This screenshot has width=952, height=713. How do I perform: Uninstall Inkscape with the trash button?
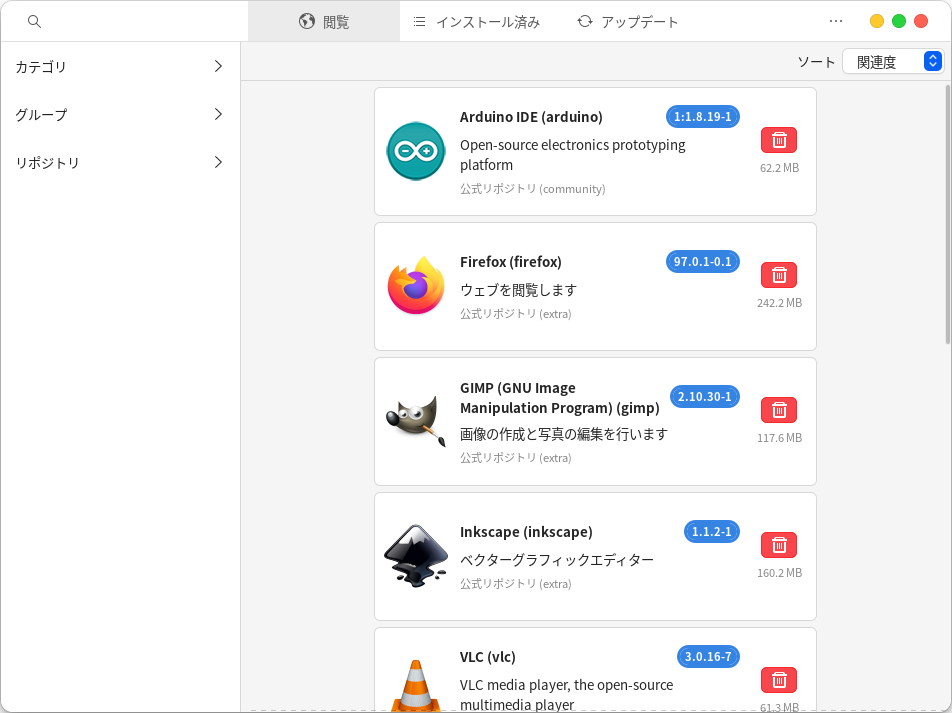pos(779,545)
